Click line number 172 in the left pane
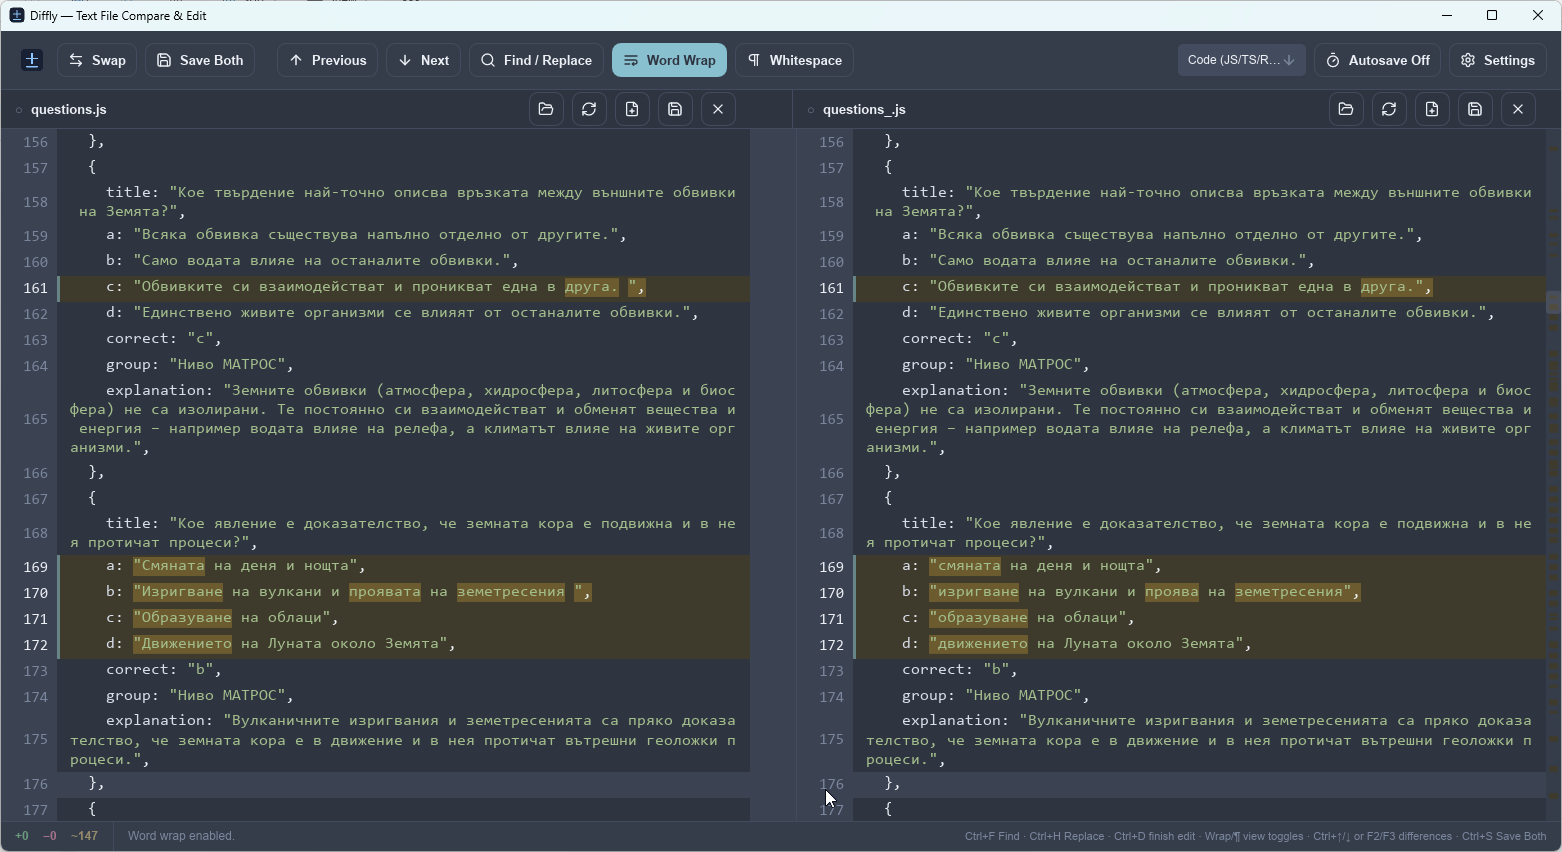Image resolution: width=1562 pixels, height=852 pixels. (35, 645)
